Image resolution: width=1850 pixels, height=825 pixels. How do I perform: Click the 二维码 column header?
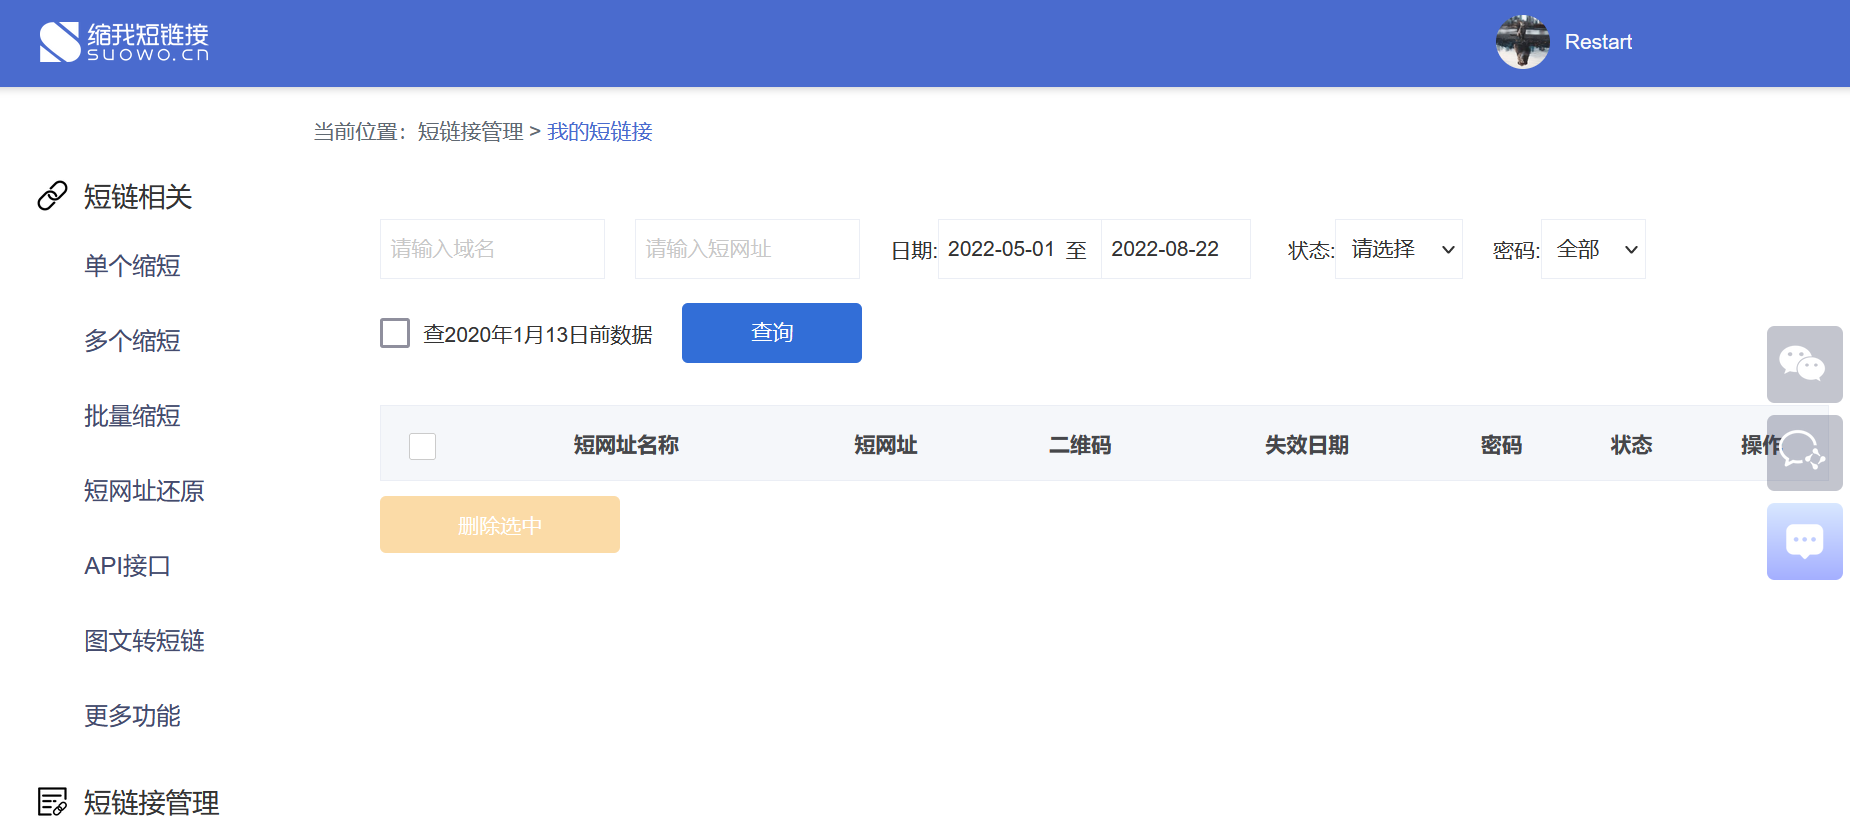[x=1080, y=445]
